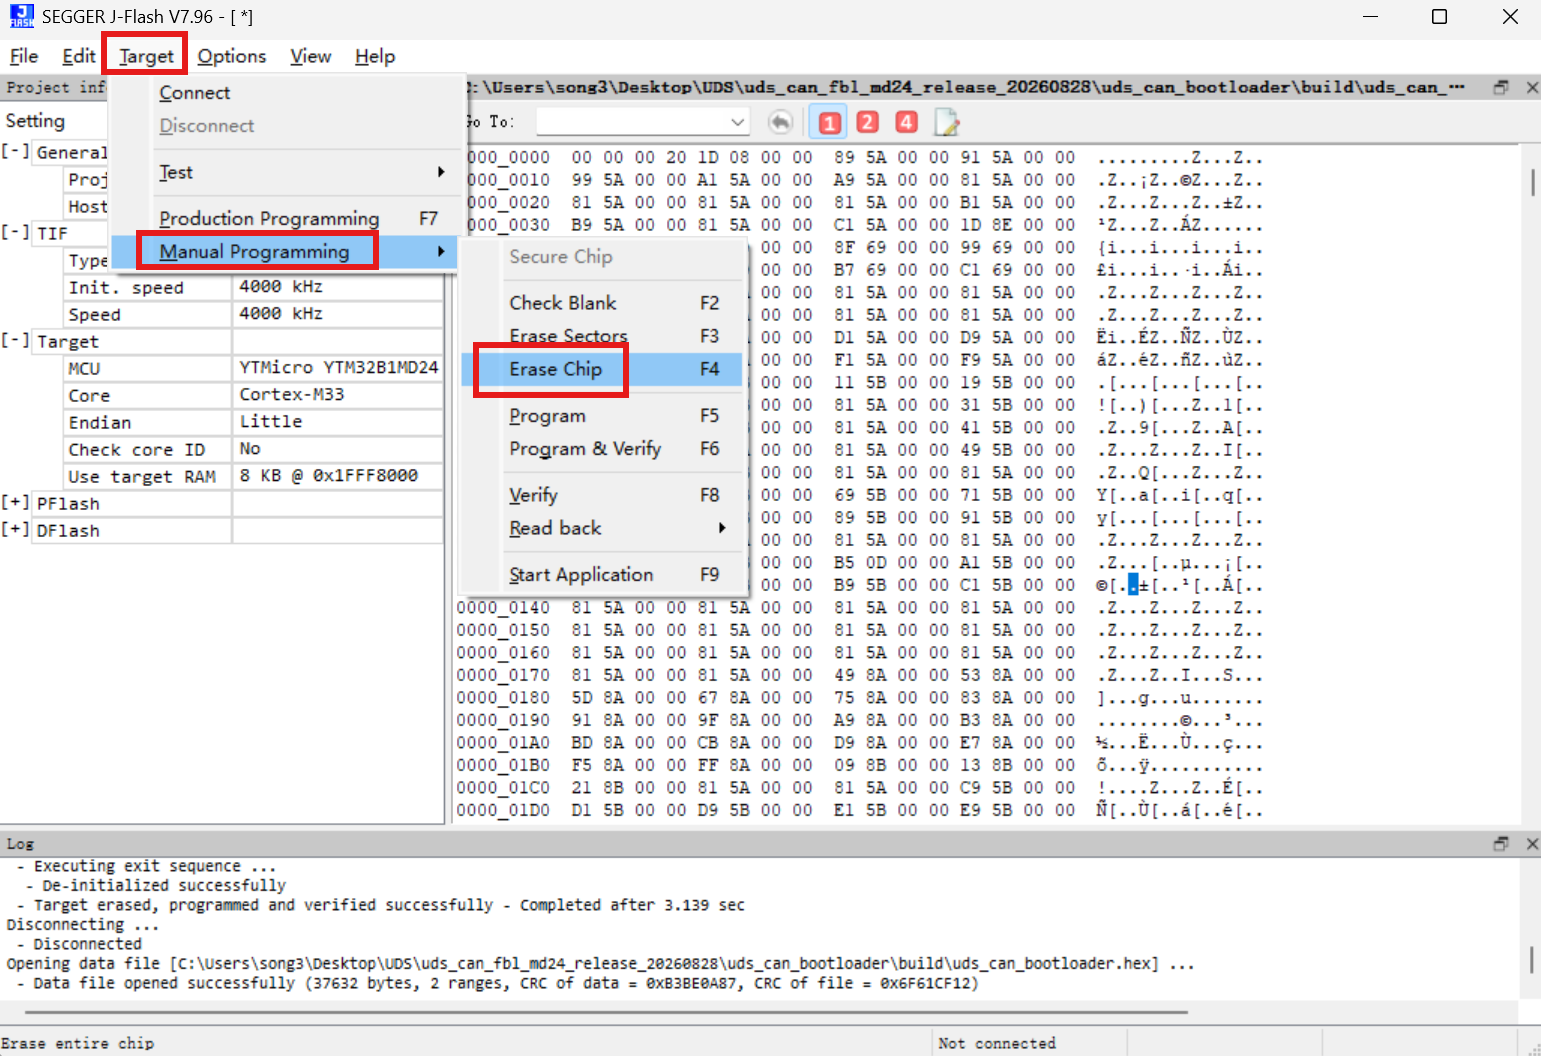Expand the PFlash settings group

pyautogui.click(x=15, y=503)
